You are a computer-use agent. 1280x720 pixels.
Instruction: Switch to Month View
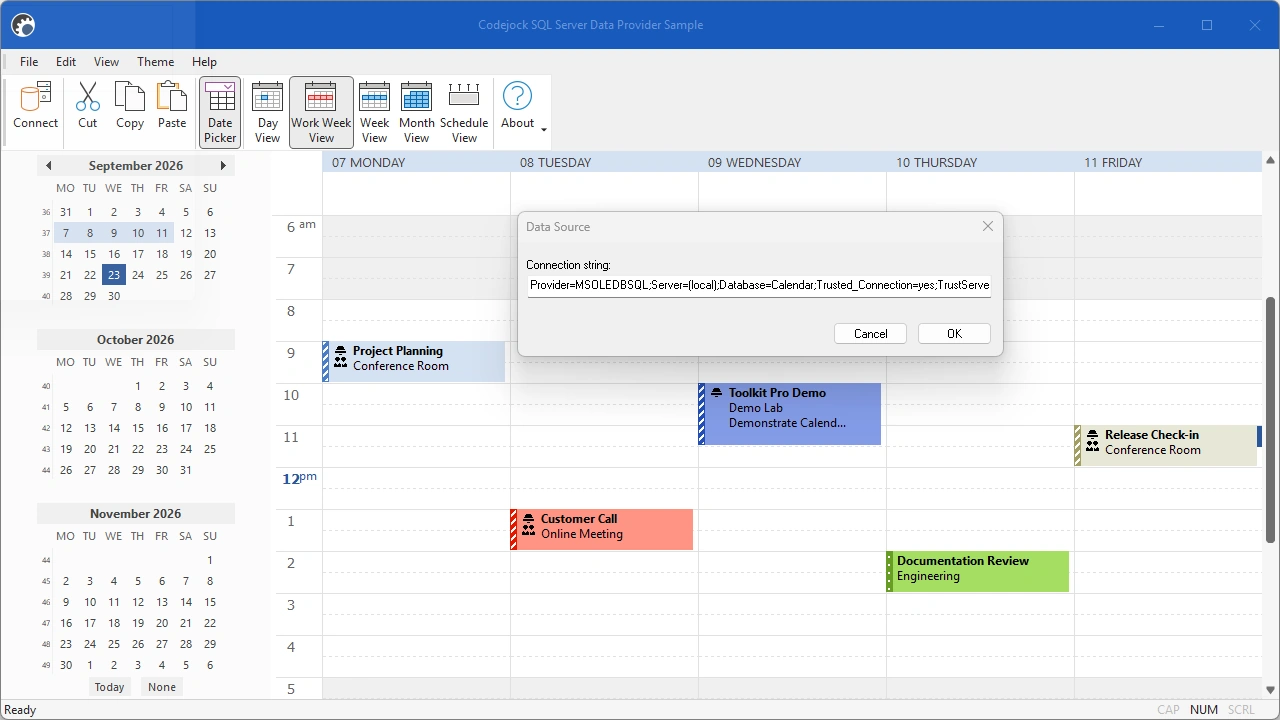coord(416,112)
